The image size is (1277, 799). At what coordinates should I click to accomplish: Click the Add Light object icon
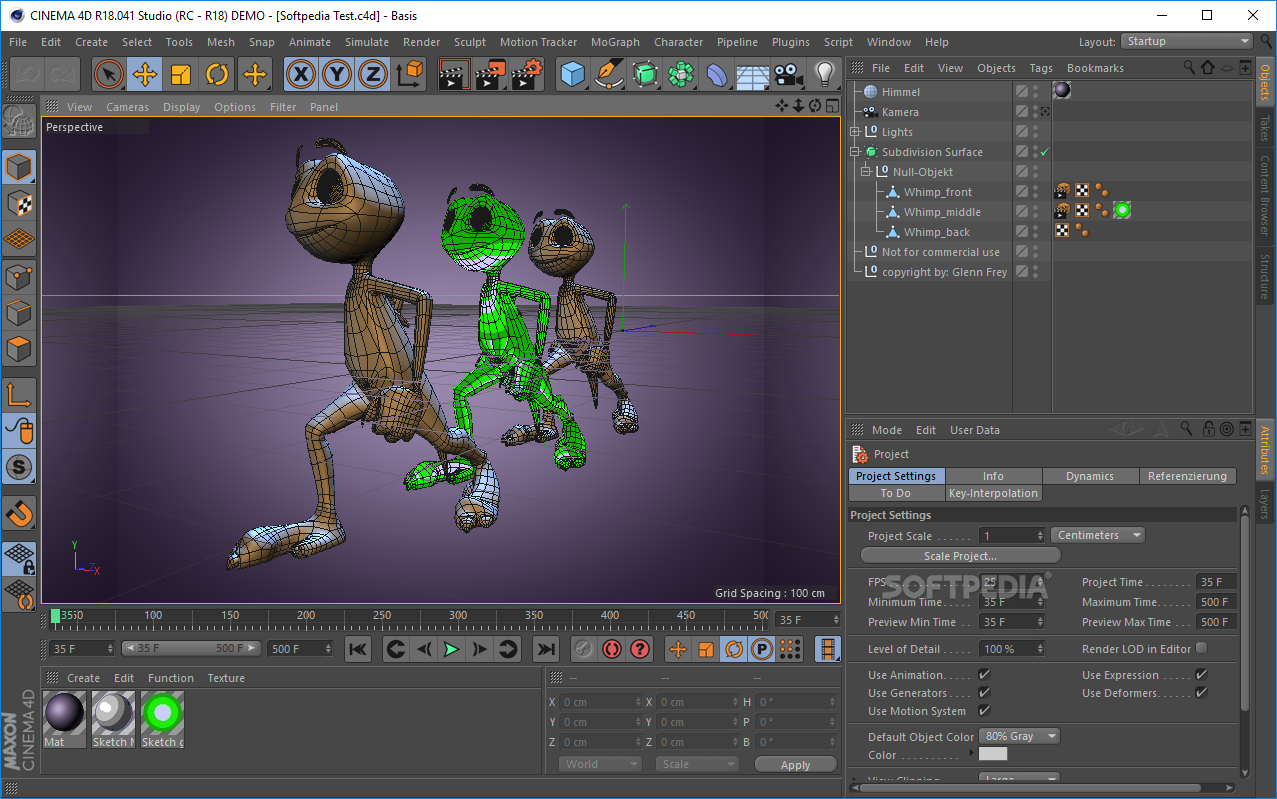coord(824,74)
